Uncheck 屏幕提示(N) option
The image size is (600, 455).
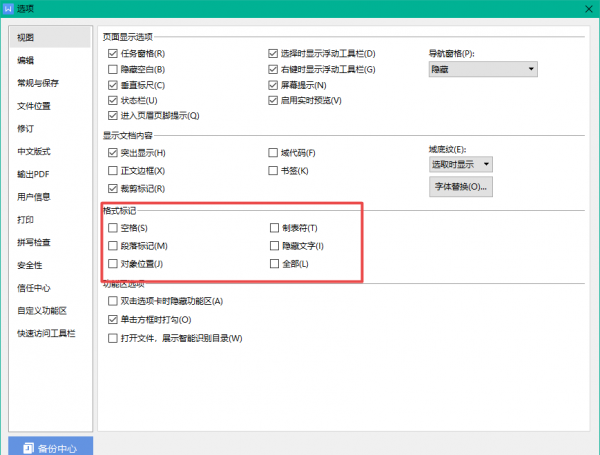(273, 85)
